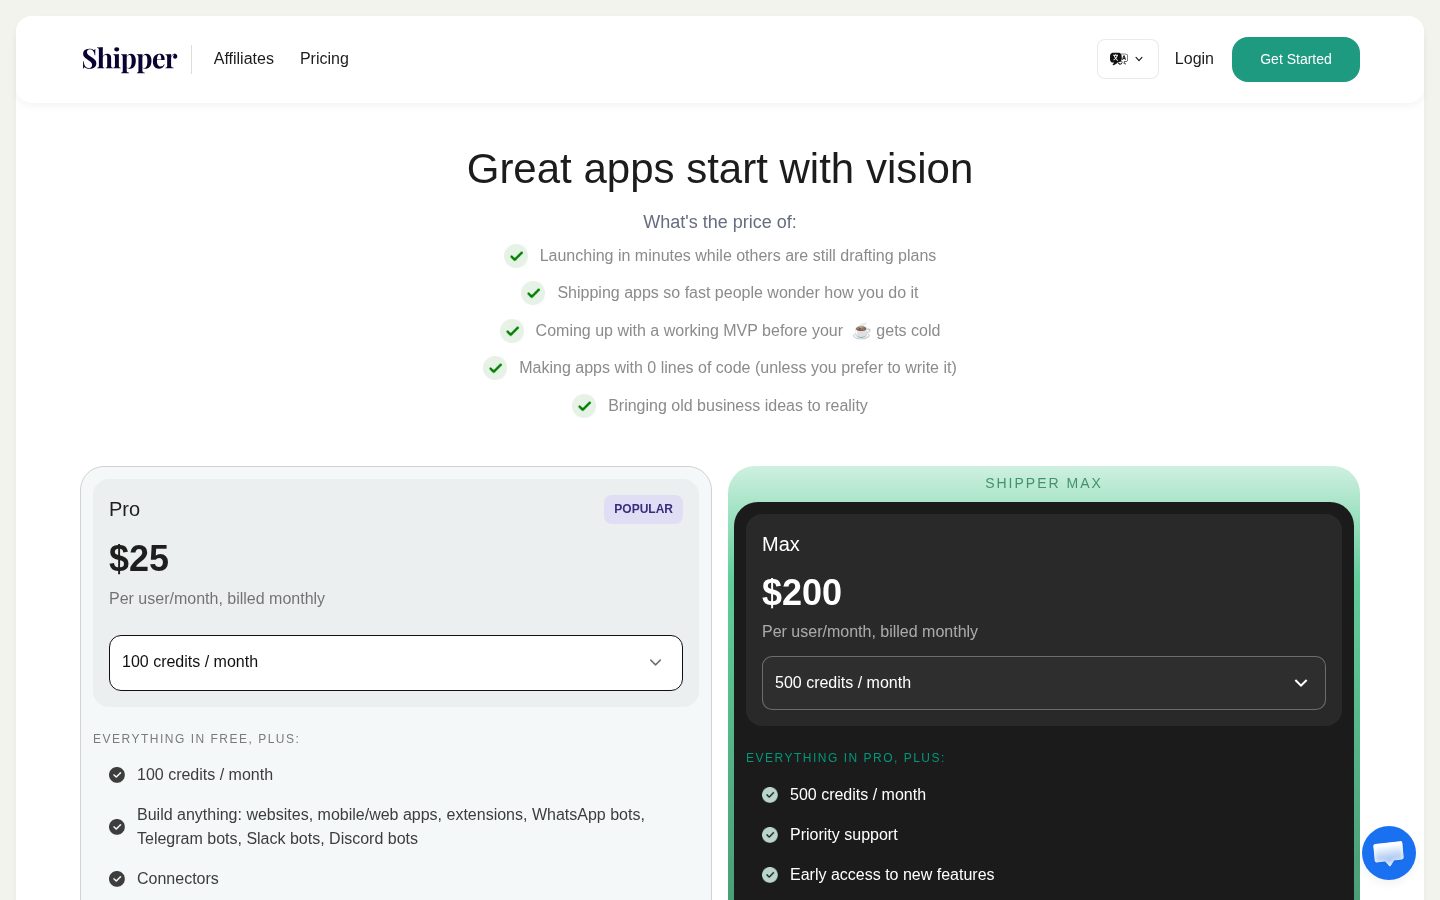Click 'What's the price of:' text

[x=720, y=222]
